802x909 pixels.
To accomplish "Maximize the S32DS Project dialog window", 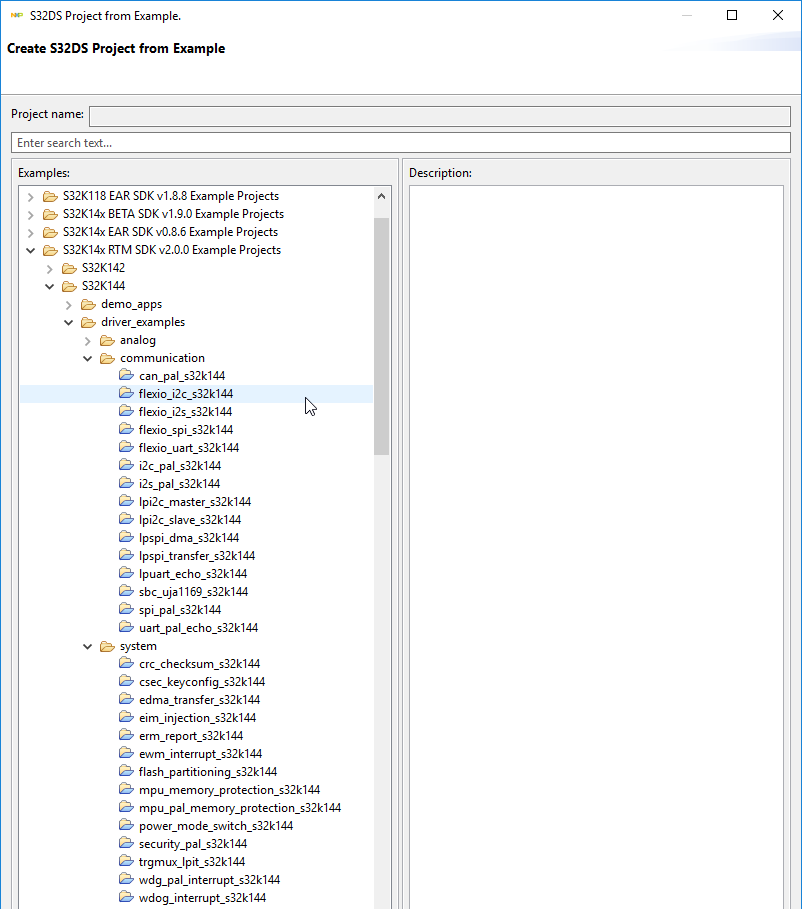I will pos(732,15).
